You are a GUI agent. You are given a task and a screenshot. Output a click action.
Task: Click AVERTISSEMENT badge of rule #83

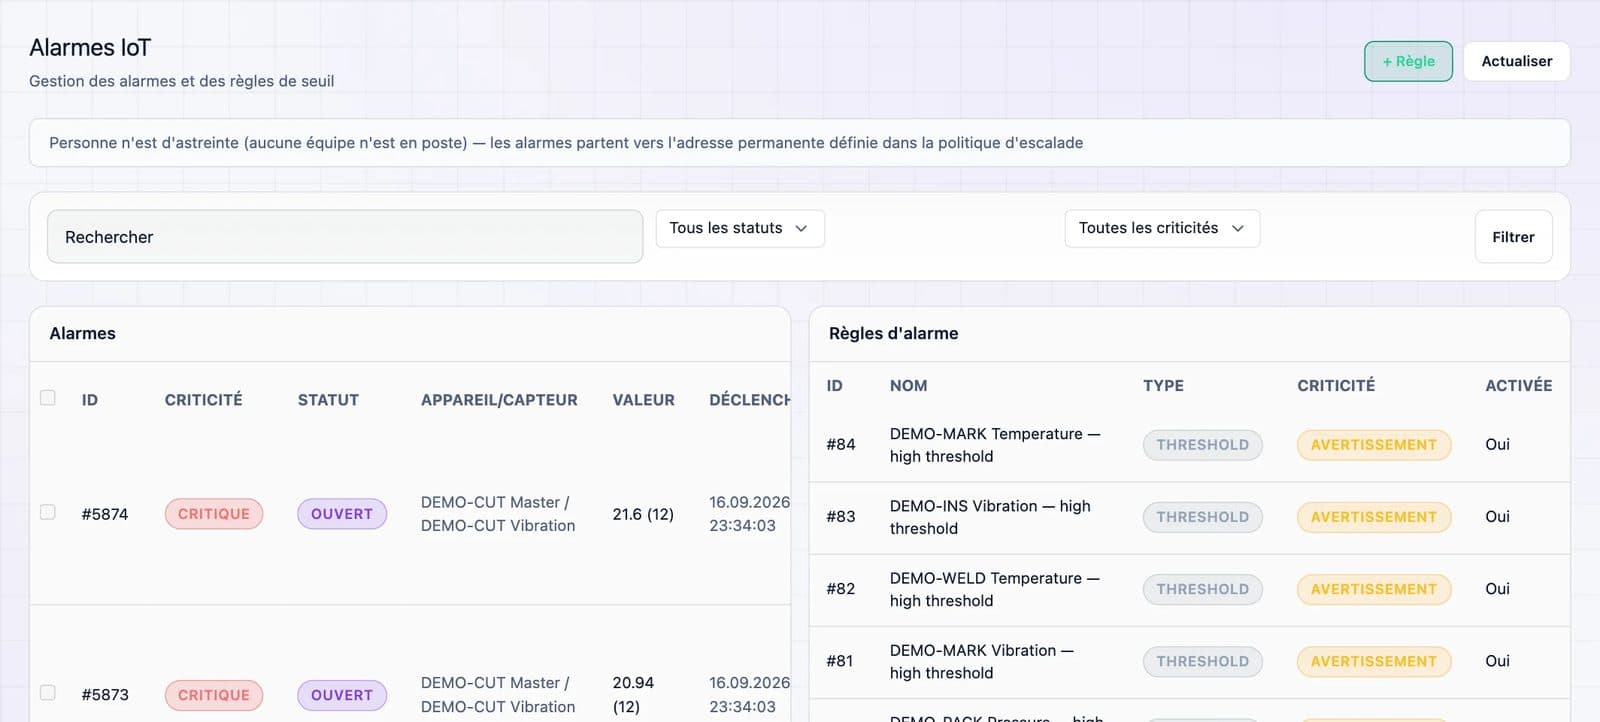pyautogui.click(x=1374, y=517)
